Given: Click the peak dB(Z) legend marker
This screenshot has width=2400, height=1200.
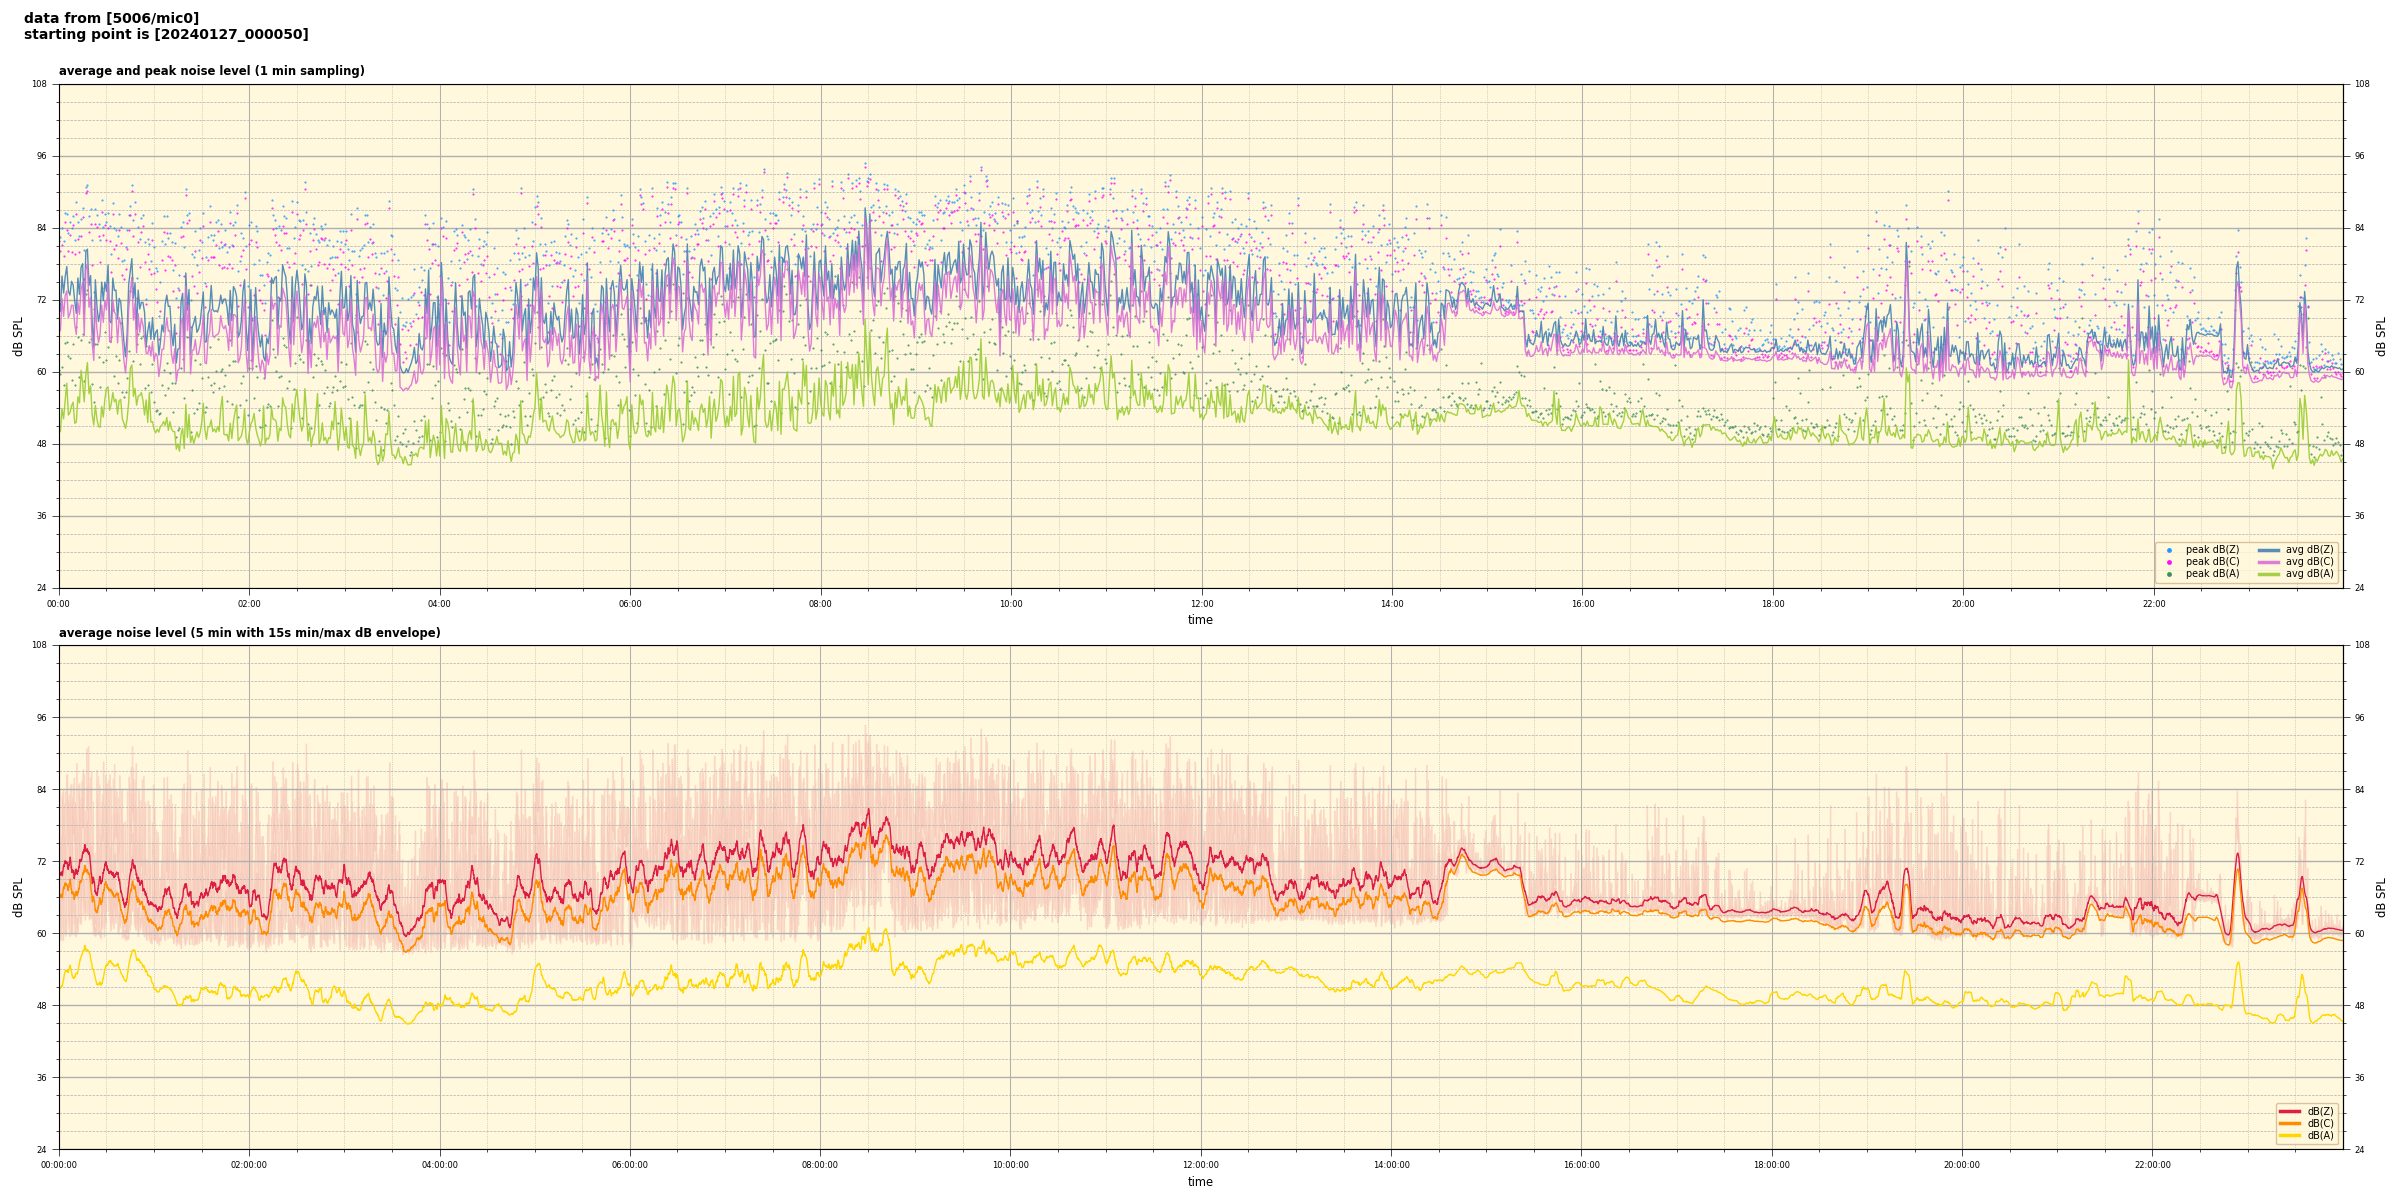Looking at the screenshot, I should point(2169,550).
